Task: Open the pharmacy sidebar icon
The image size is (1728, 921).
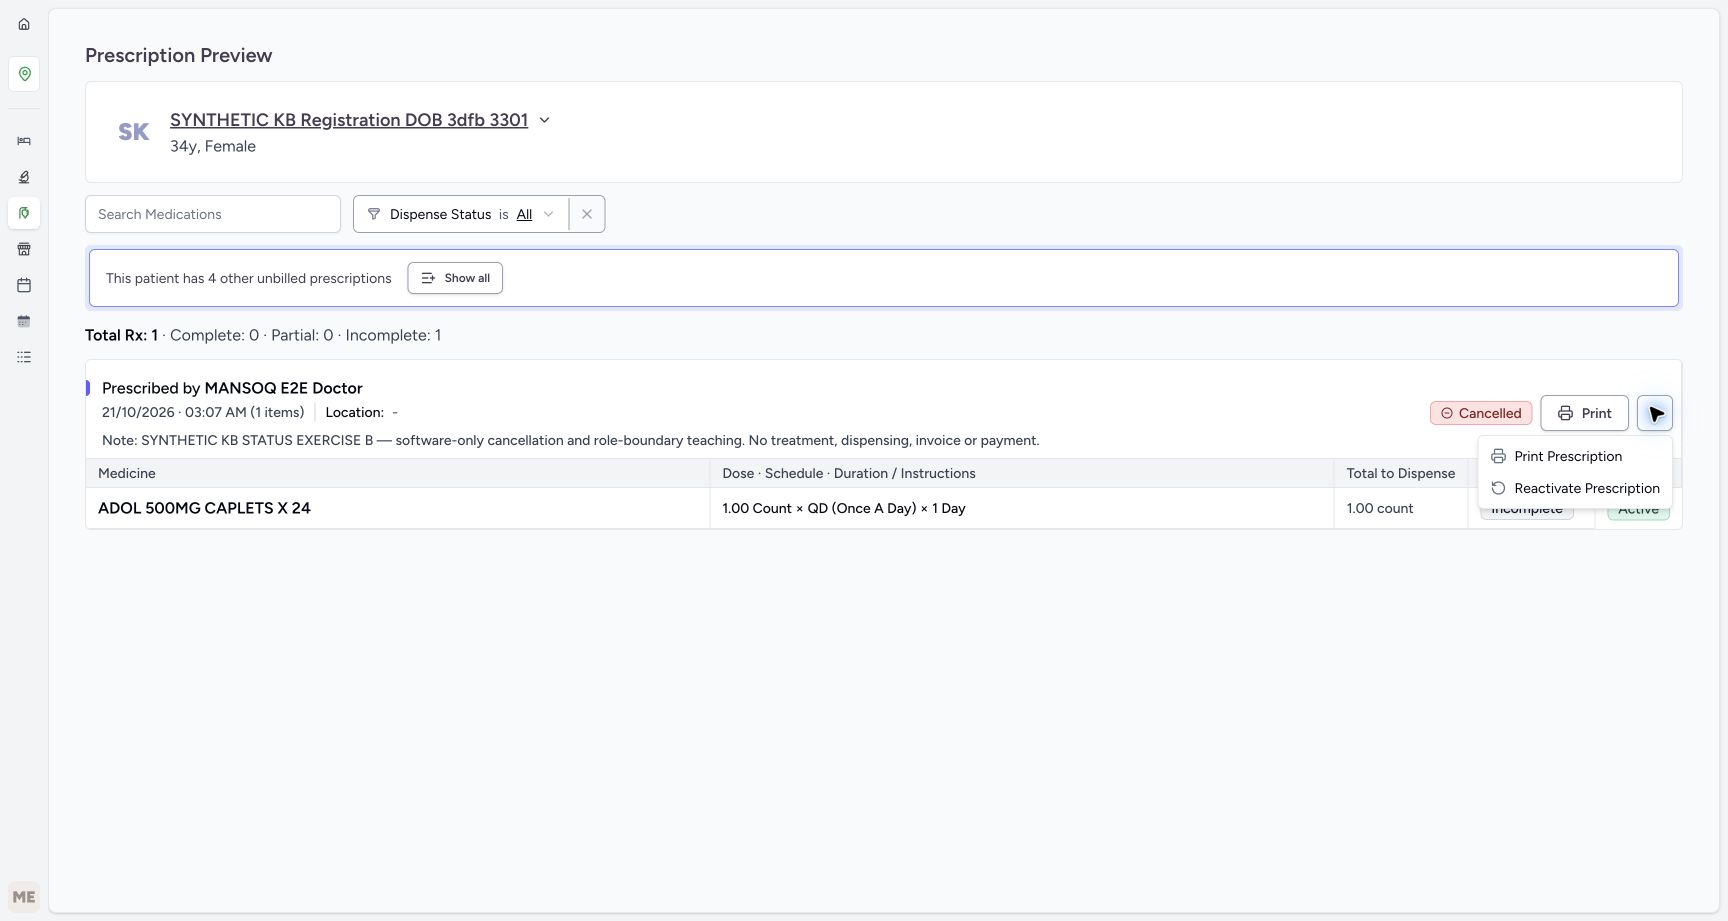Action: pyautogui.click(x=24, y=213)
